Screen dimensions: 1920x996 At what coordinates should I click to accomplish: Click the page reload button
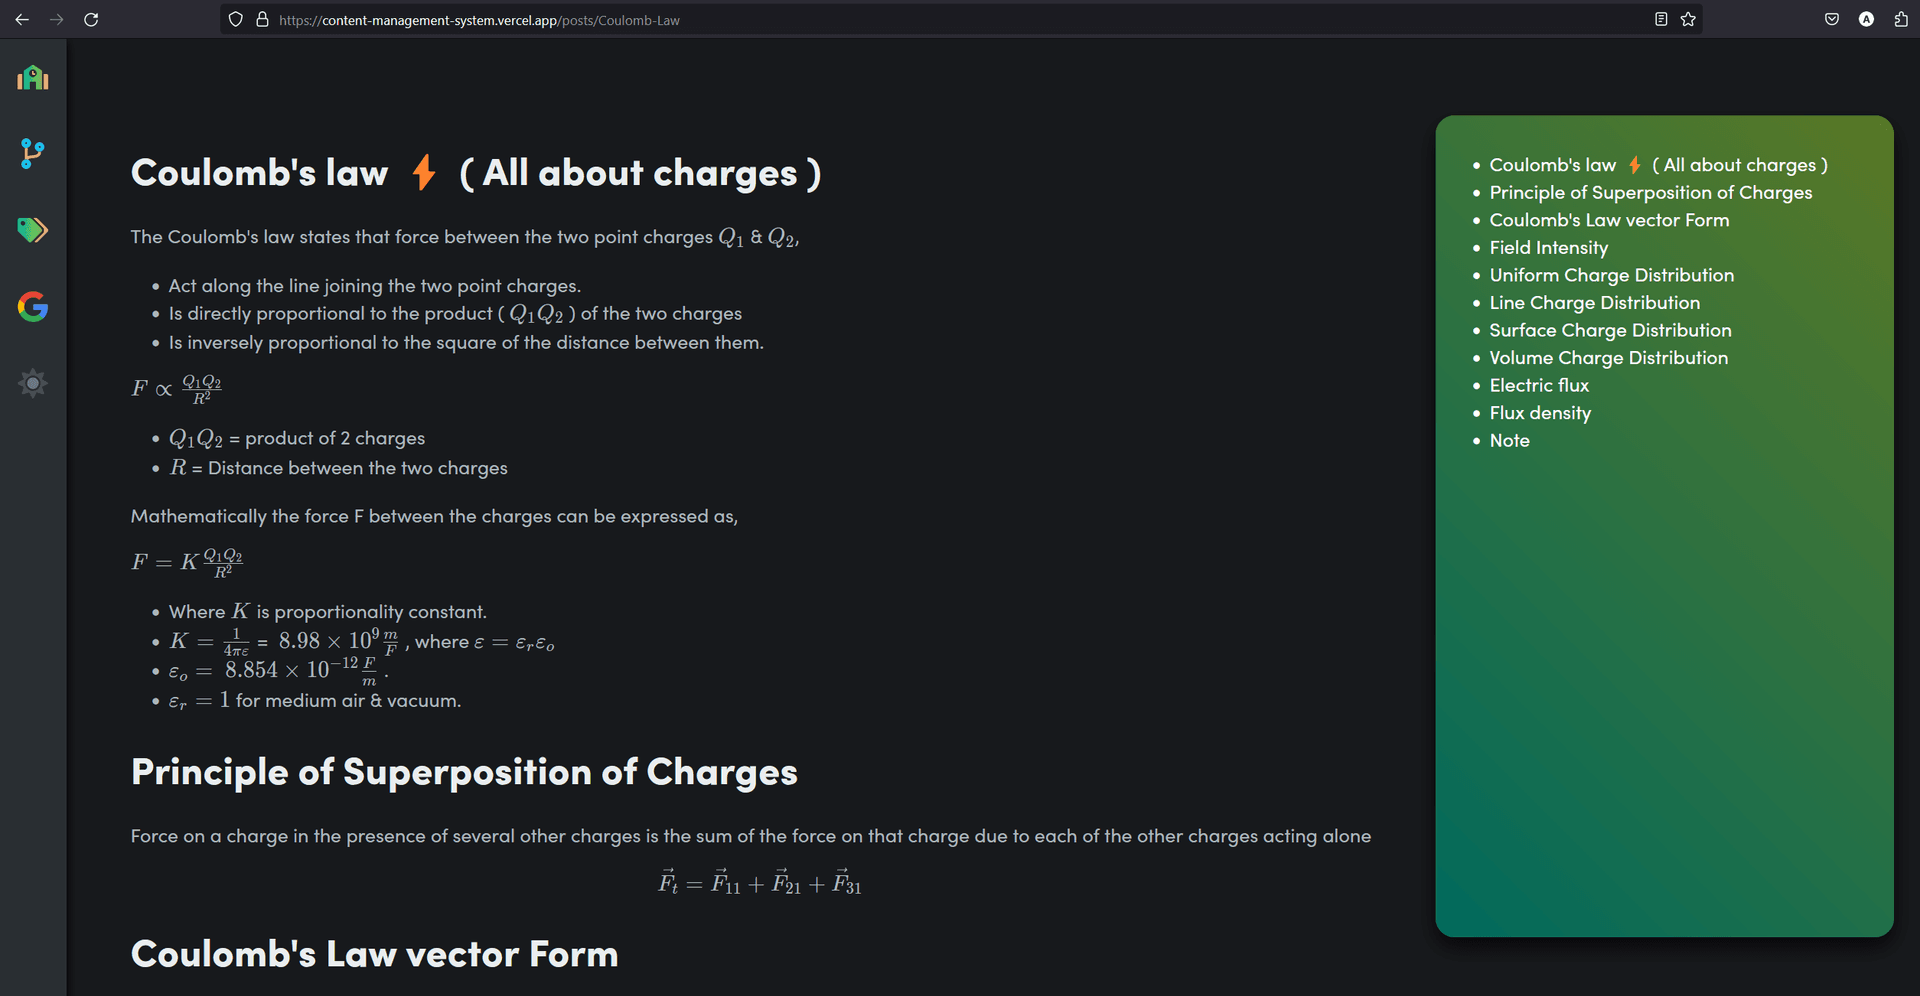point(91,19)
